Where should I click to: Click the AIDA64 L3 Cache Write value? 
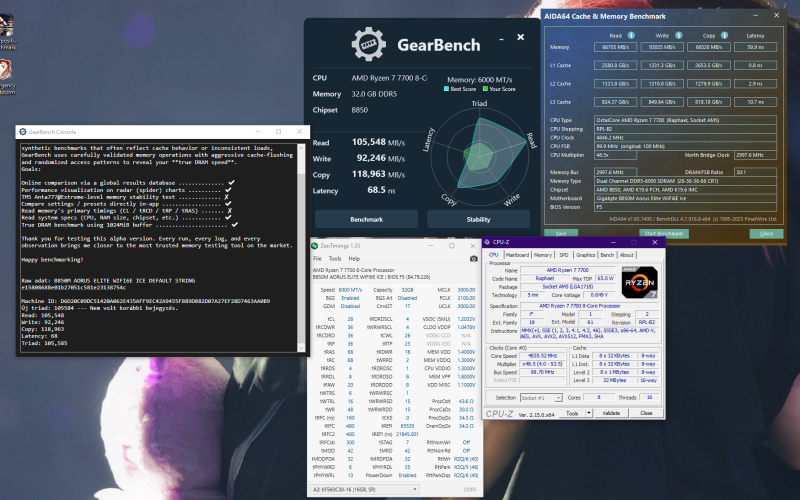tap(662, 102)
